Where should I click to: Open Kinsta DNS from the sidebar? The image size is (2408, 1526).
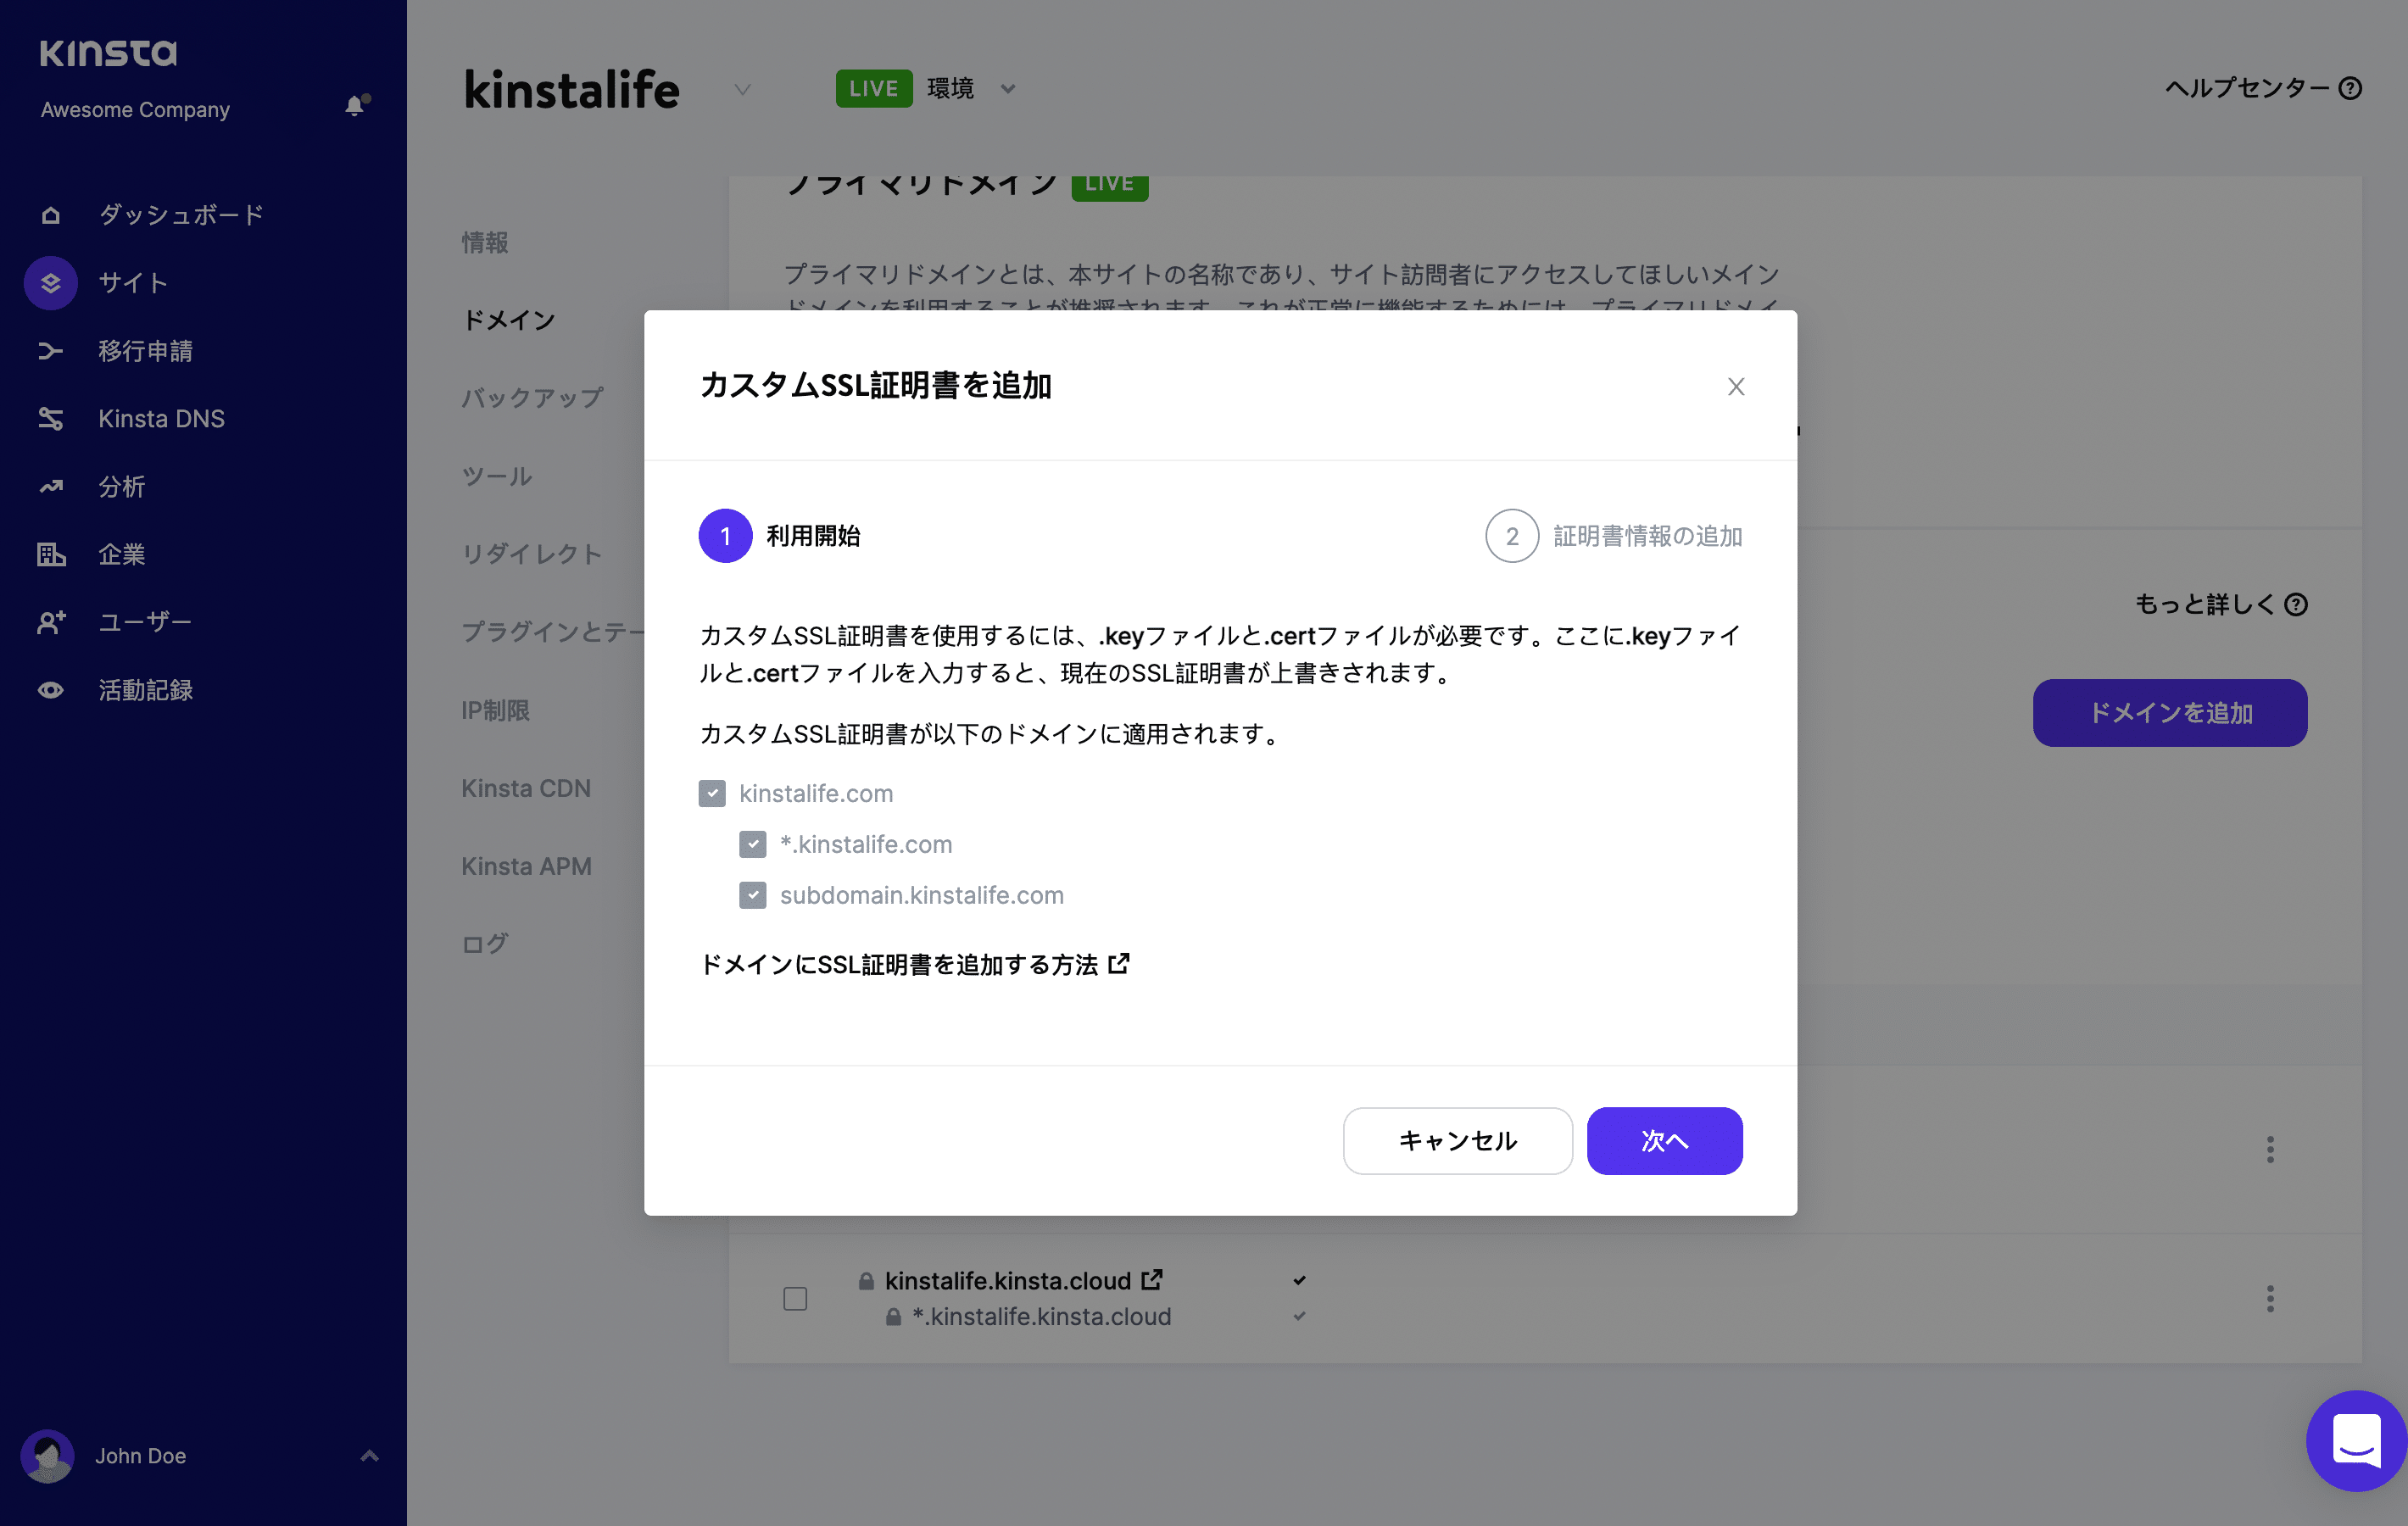(x=50, y=419)
